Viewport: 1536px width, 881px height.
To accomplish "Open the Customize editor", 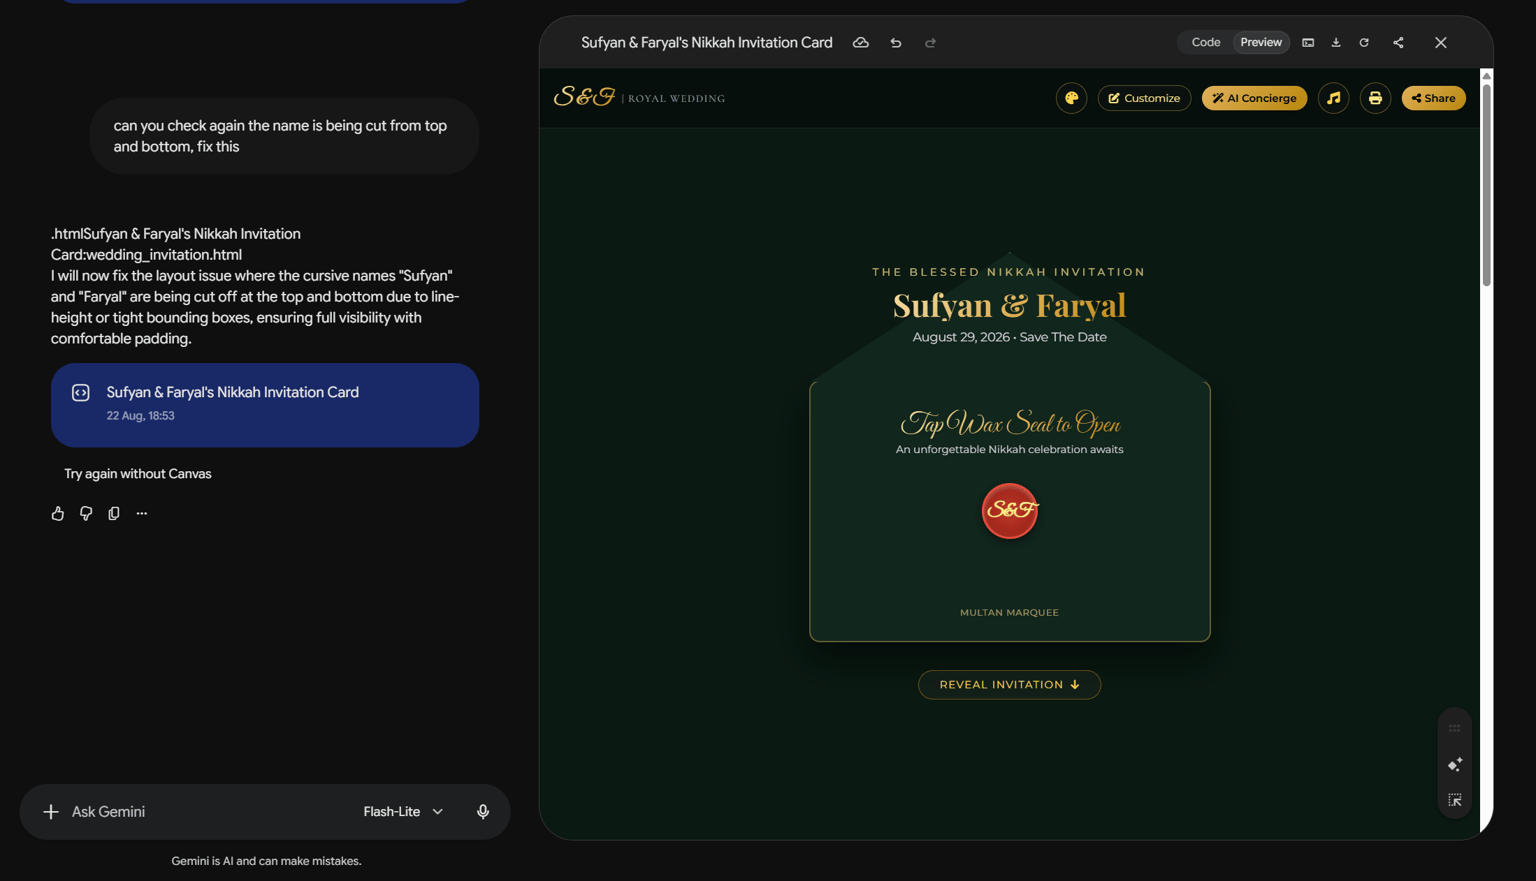I will coord(1144,98).
